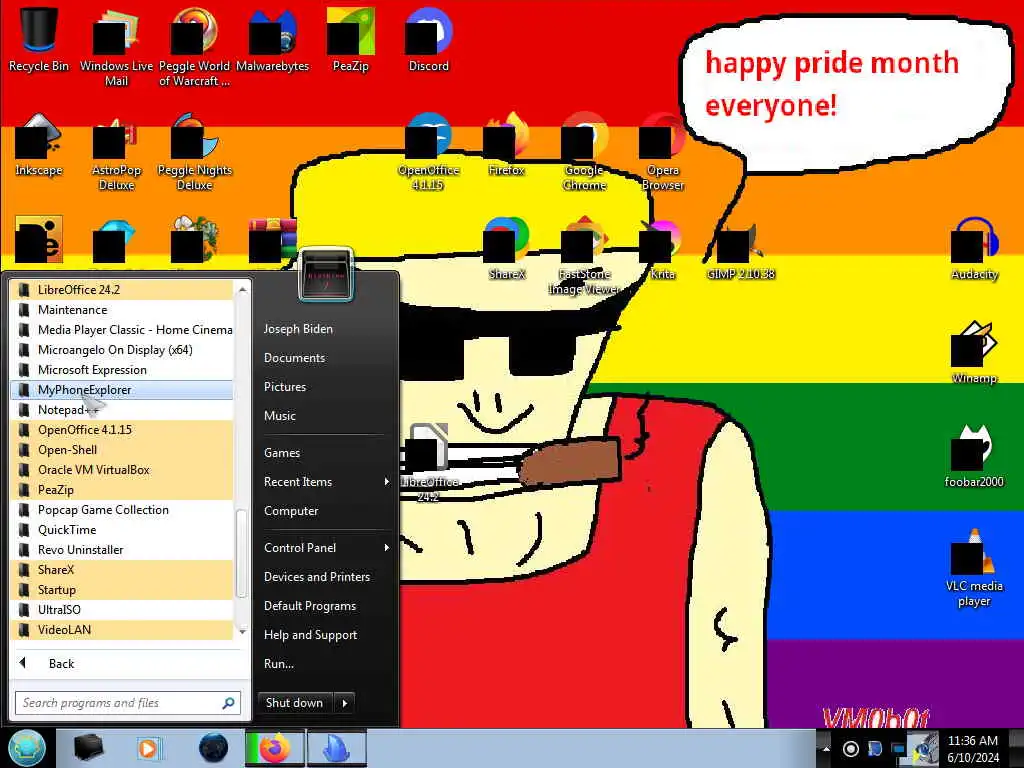Open GIMP 2.10.38 desktop icon

tap(741, 249)
